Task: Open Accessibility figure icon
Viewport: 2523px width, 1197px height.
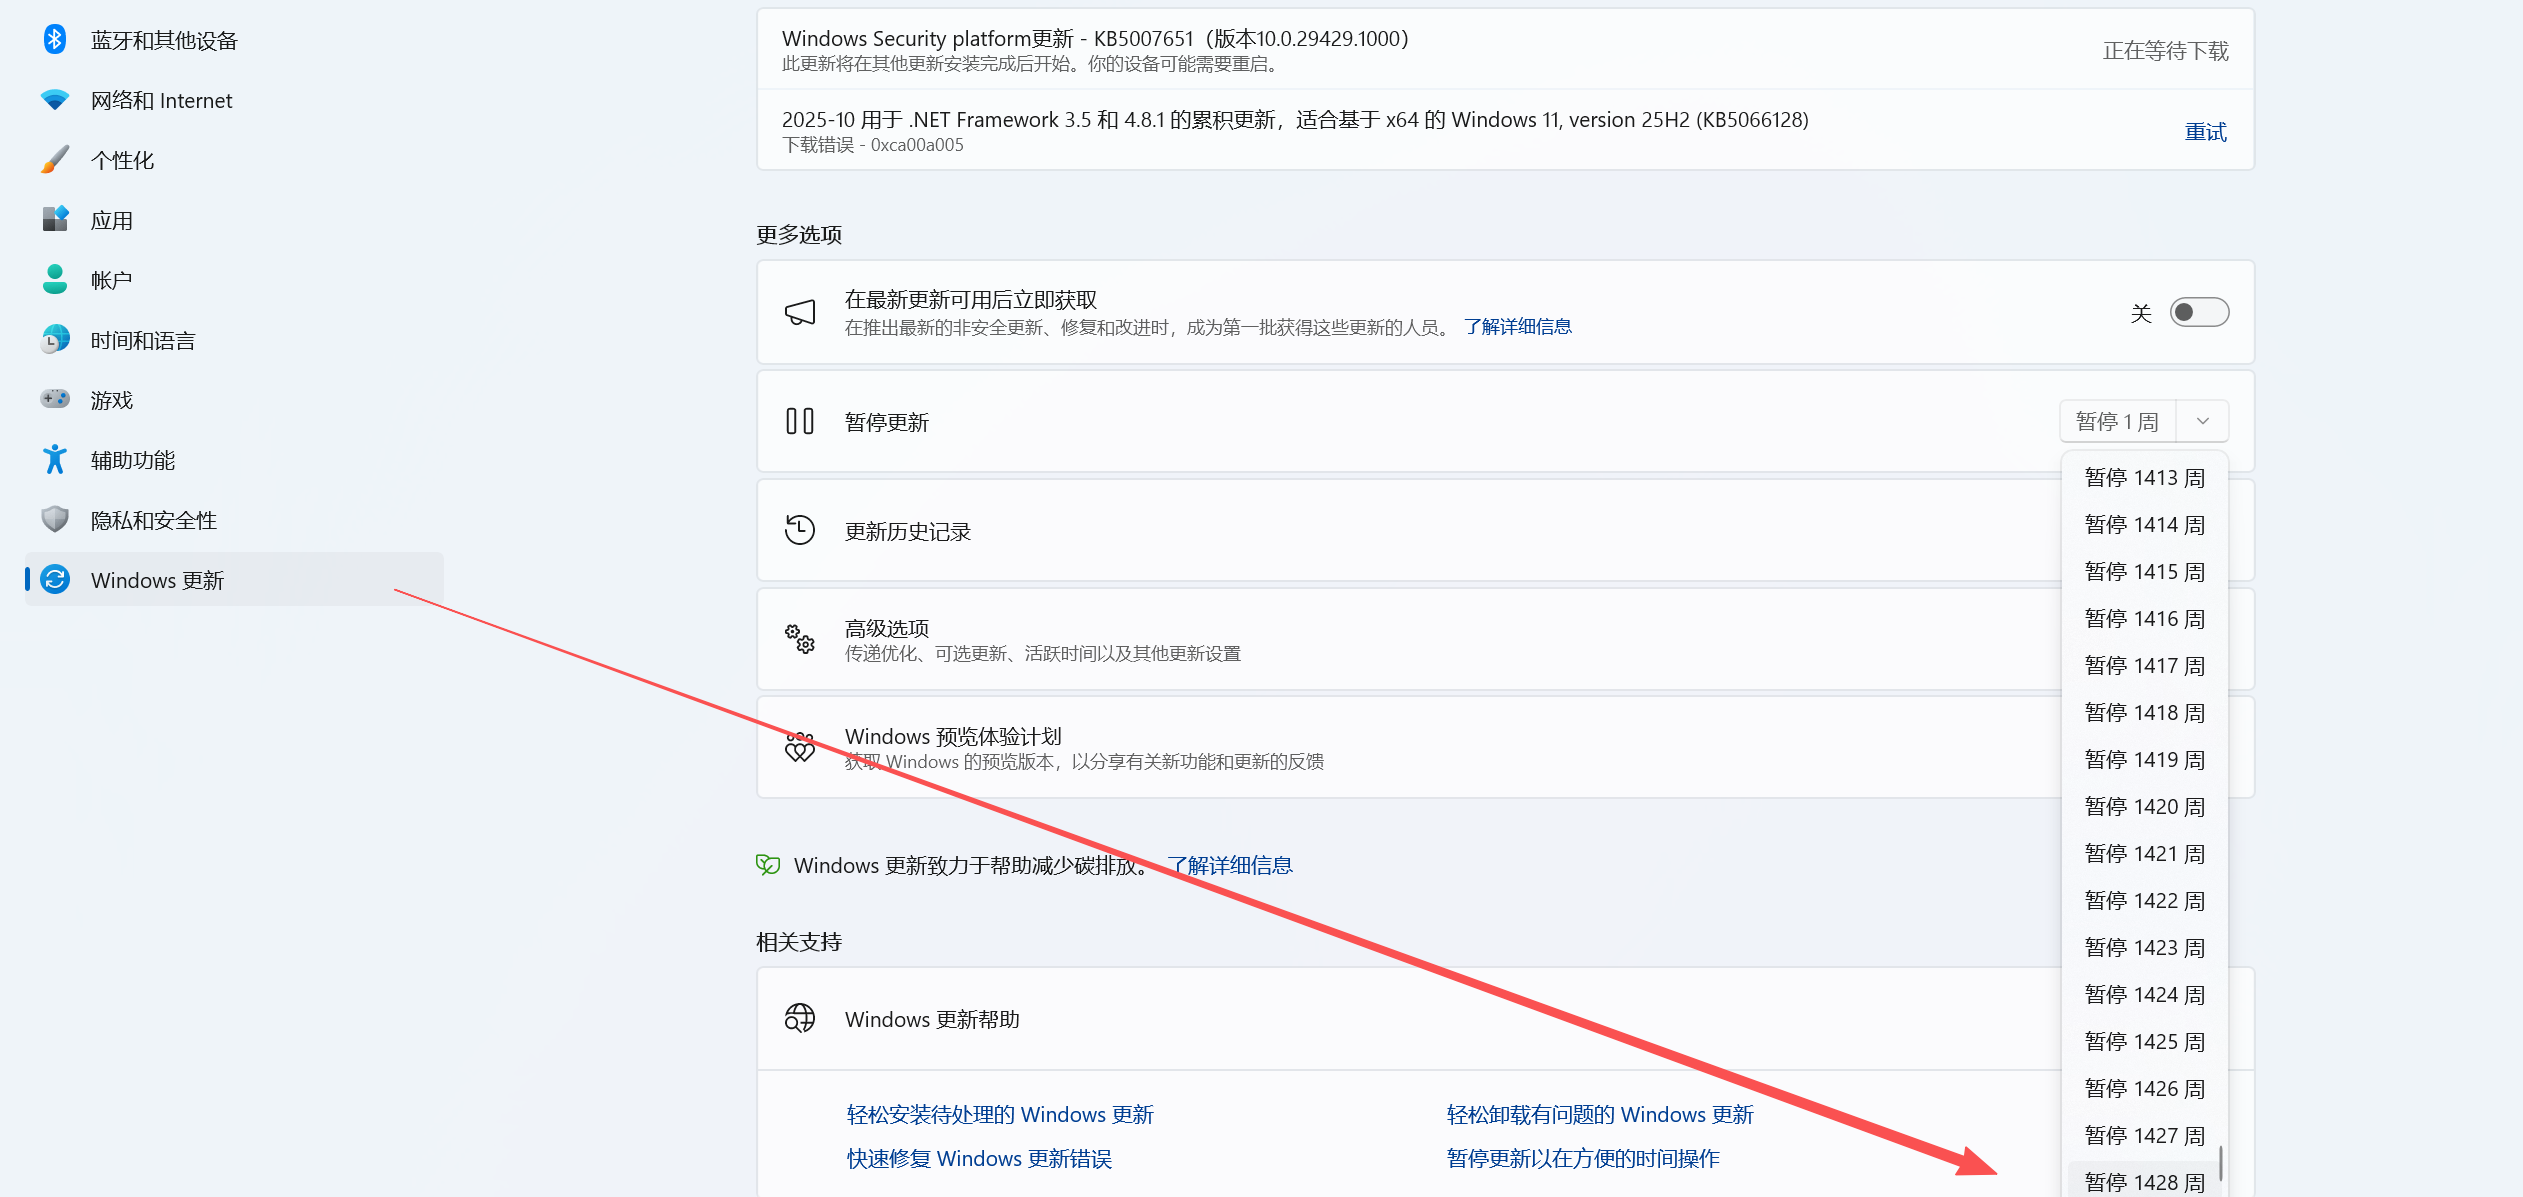Action: point(55,460)
